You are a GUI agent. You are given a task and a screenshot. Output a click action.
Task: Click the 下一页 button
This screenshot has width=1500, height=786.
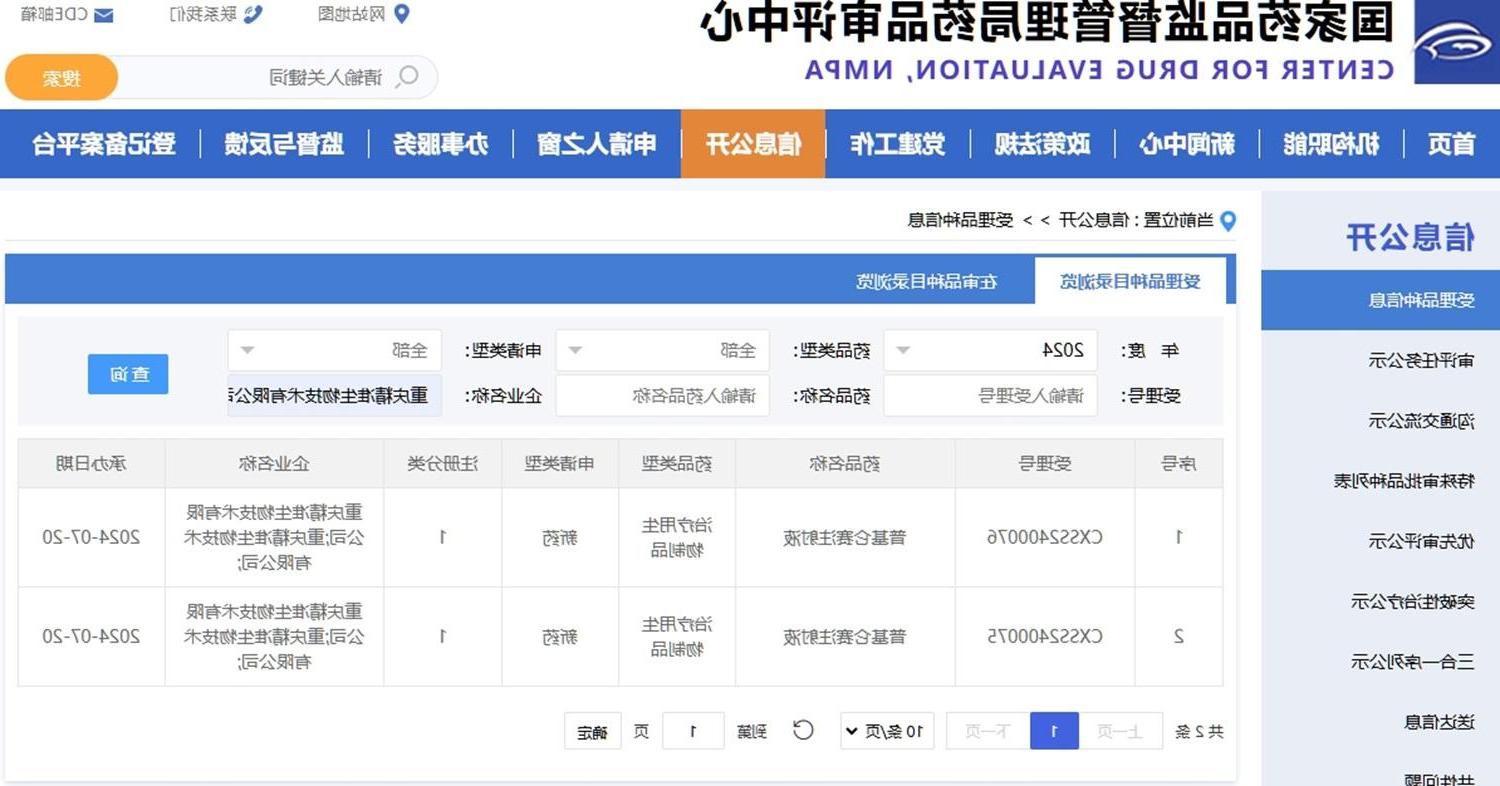988,731
